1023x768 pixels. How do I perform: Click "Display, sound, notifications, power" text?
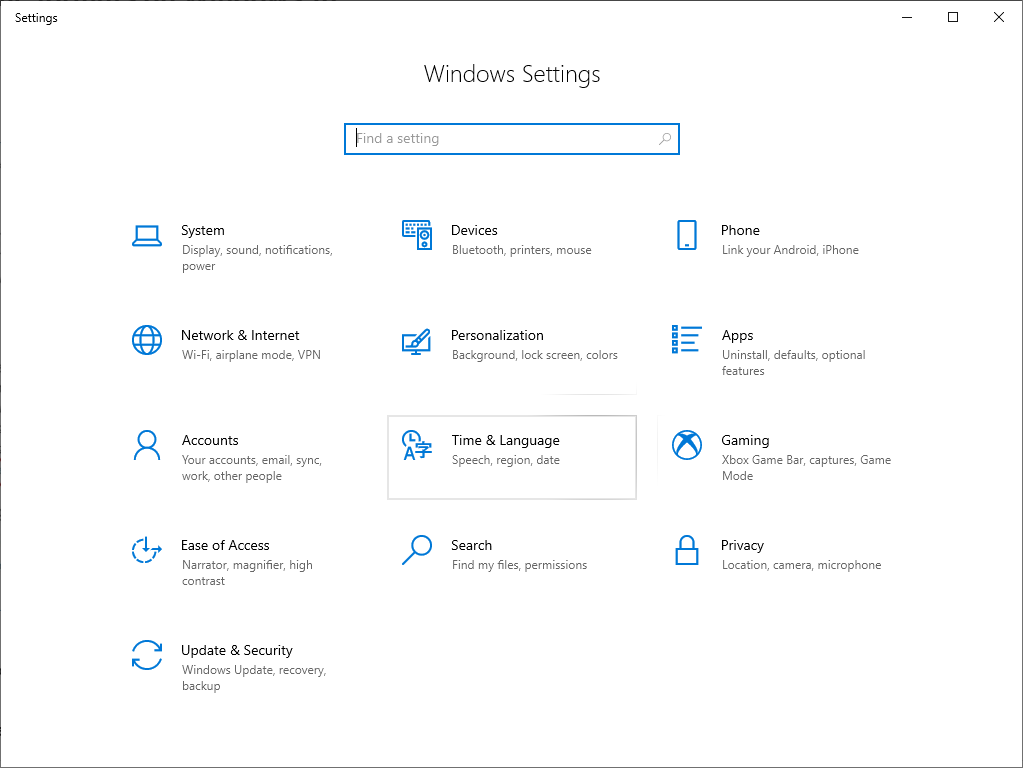[x=257, y=258]
